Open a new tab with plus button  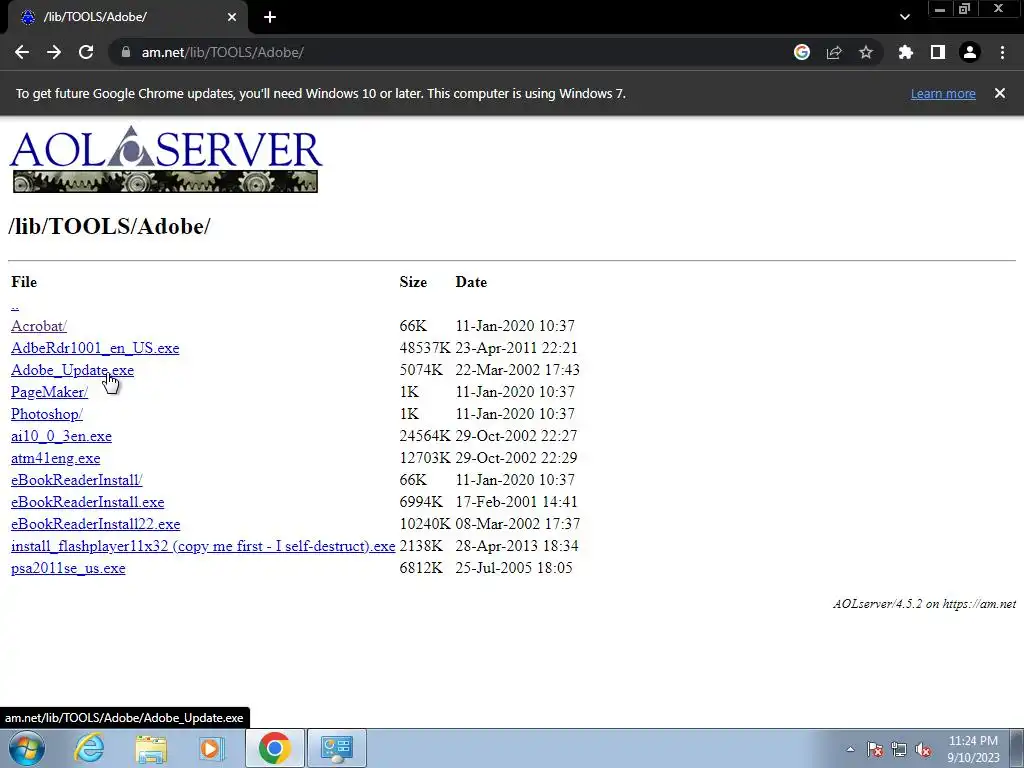point(270,17)
